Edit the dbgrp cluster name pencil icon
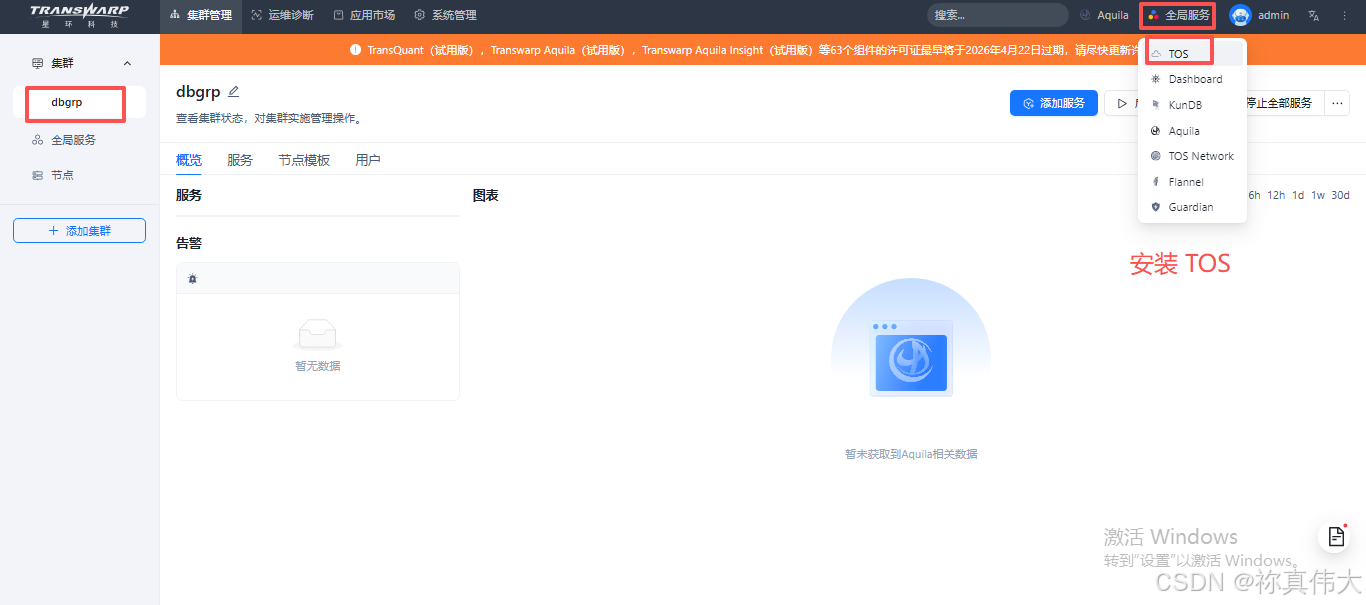 [x=234, y=92]
